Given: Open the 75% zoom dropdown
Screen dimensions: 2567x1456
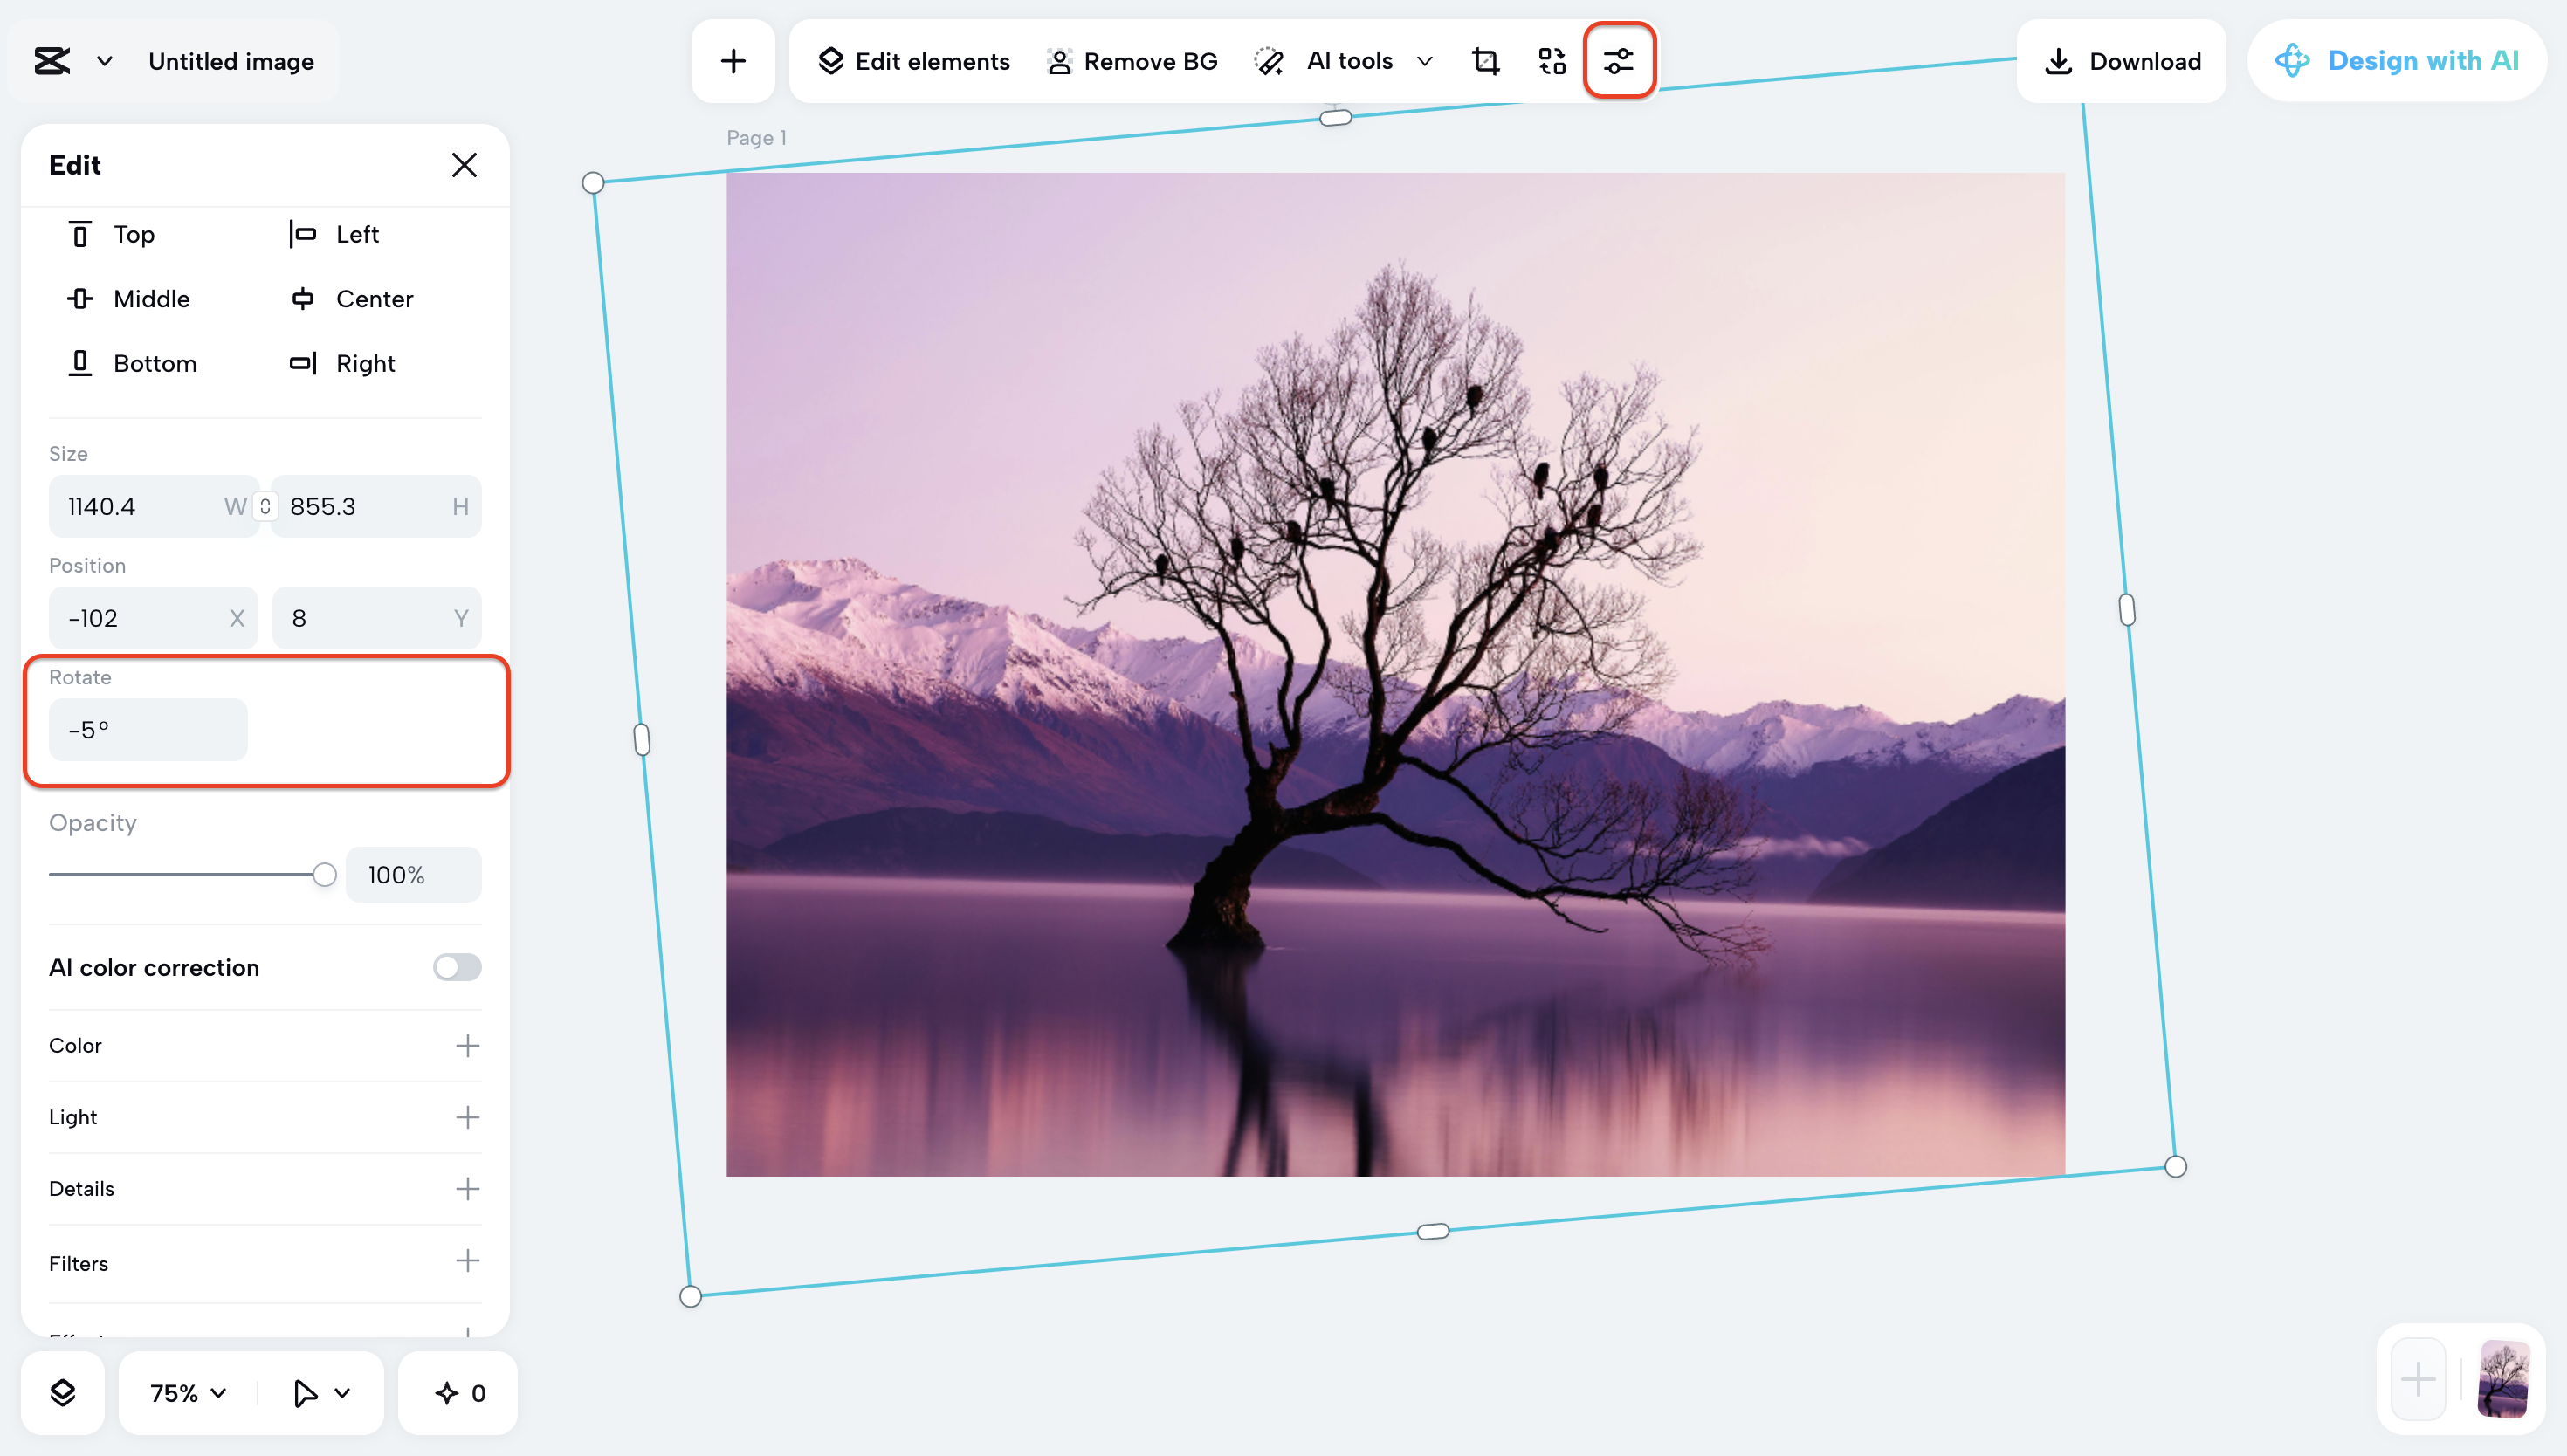Looking at the screenshot, I should point(188,1393).
